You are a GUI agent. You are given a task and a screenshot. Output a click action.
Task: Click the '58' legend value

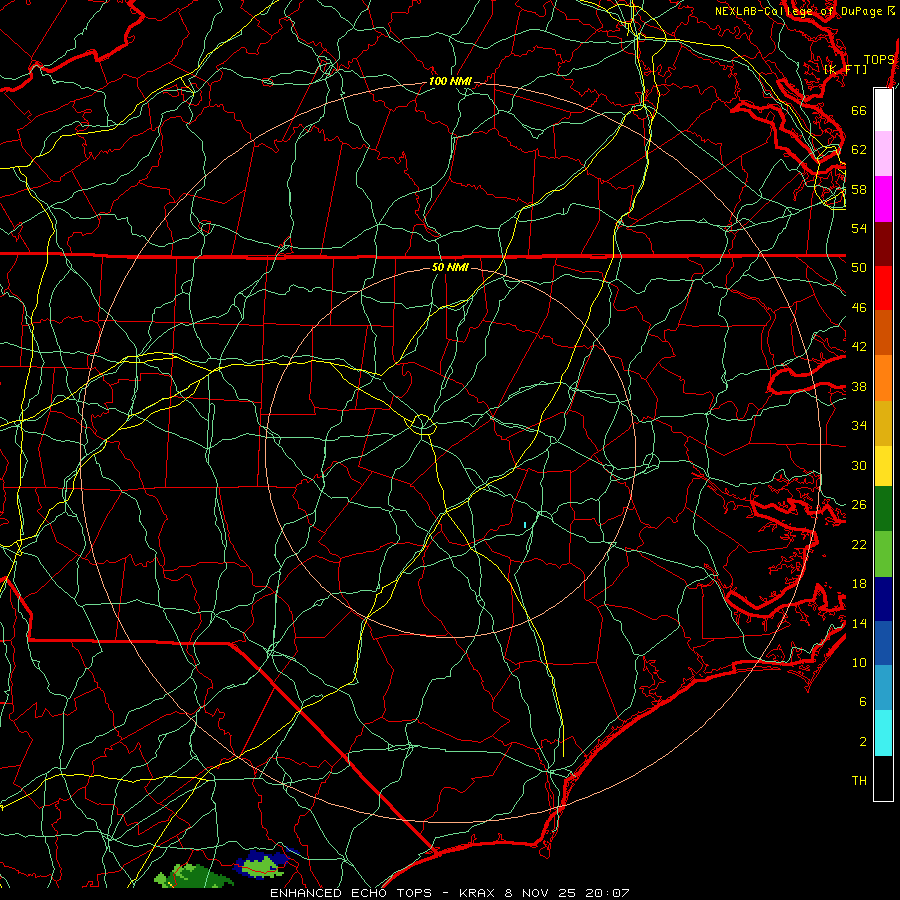(859, 189)
